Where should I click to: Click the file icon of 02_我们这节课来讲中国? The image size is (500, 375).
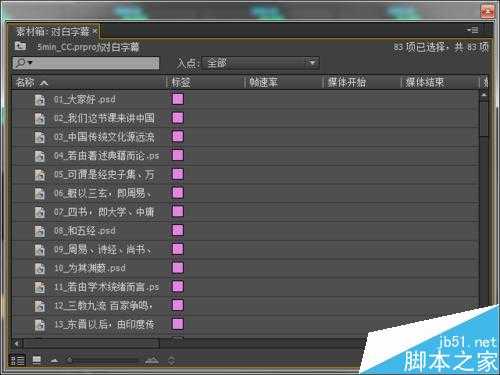(40, 118)
